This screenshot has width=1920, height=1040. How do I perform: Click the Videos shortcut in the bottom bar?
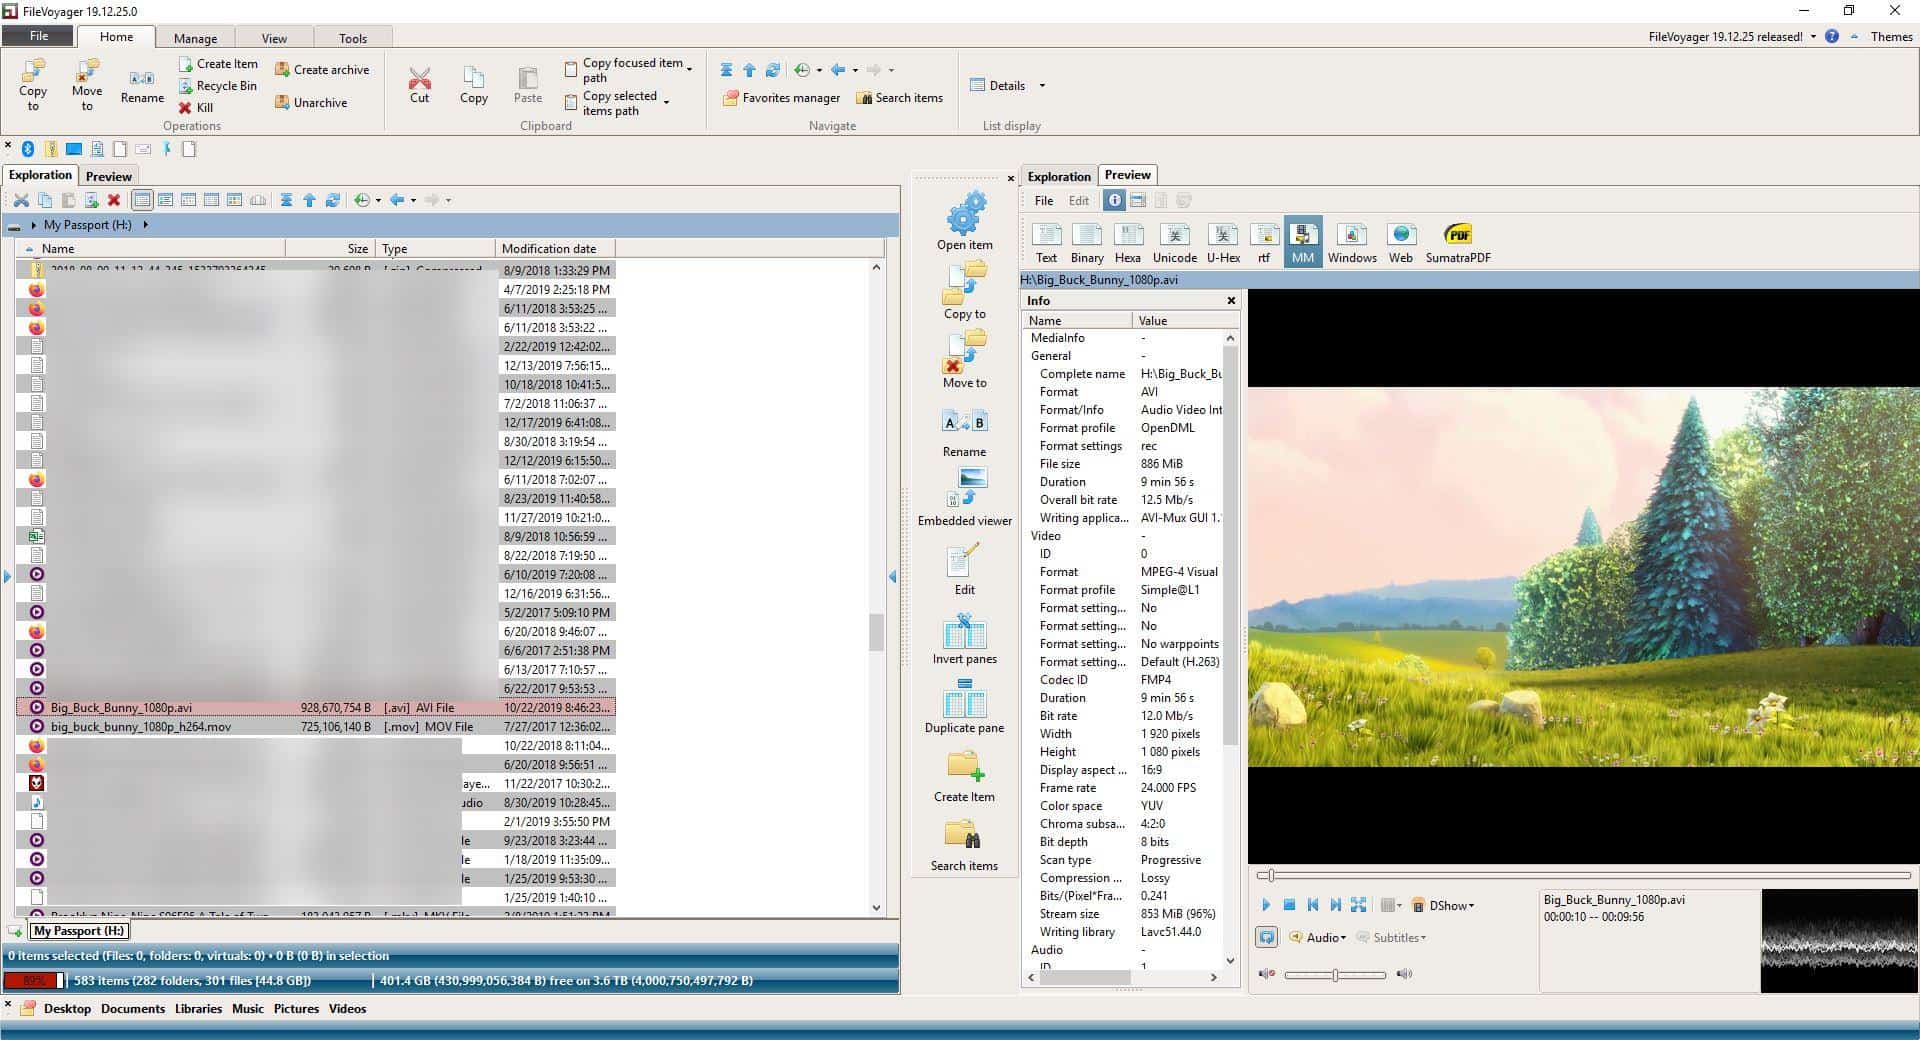(x=347, y=1008)
